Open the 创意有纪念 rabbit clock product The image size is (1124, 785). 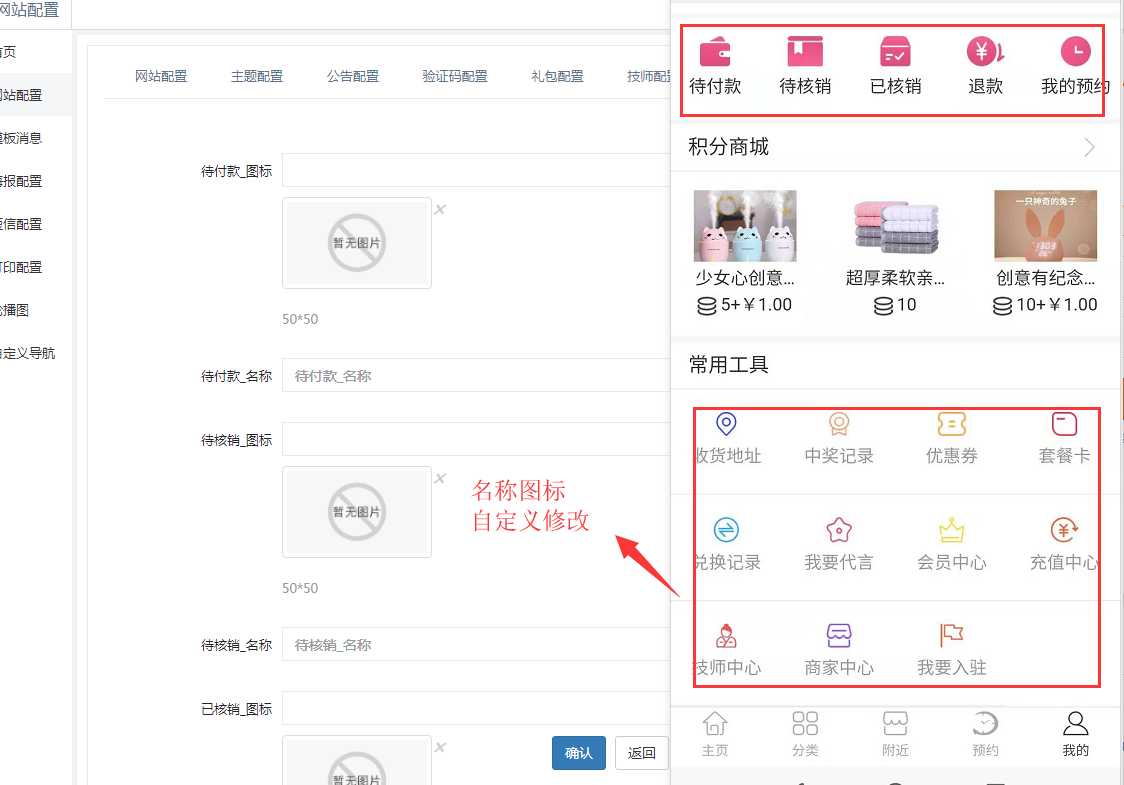(1045, 226)
